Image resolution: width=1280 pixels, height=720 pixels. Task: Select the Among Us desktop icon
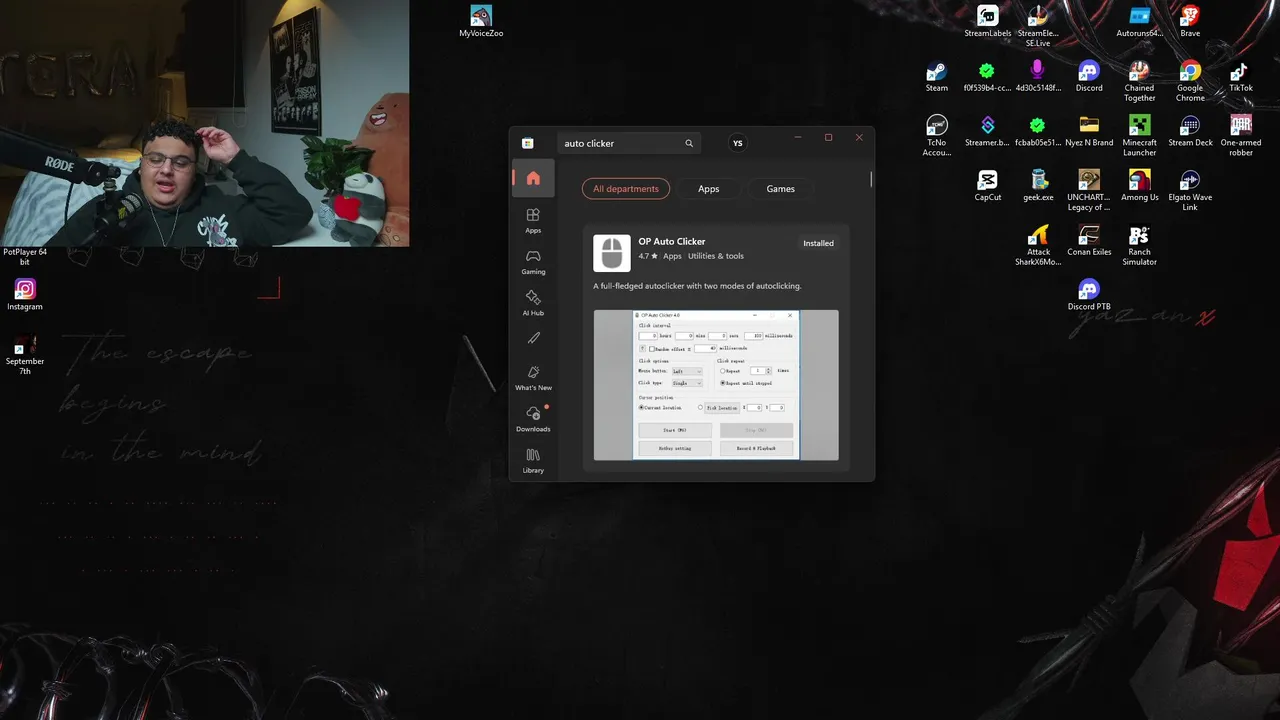click(1139, 186)
